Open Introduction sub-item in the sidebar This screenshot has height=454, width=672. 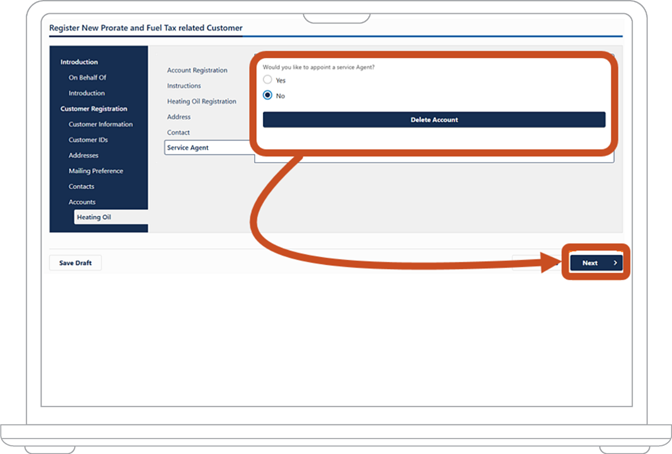click(87, 93)
